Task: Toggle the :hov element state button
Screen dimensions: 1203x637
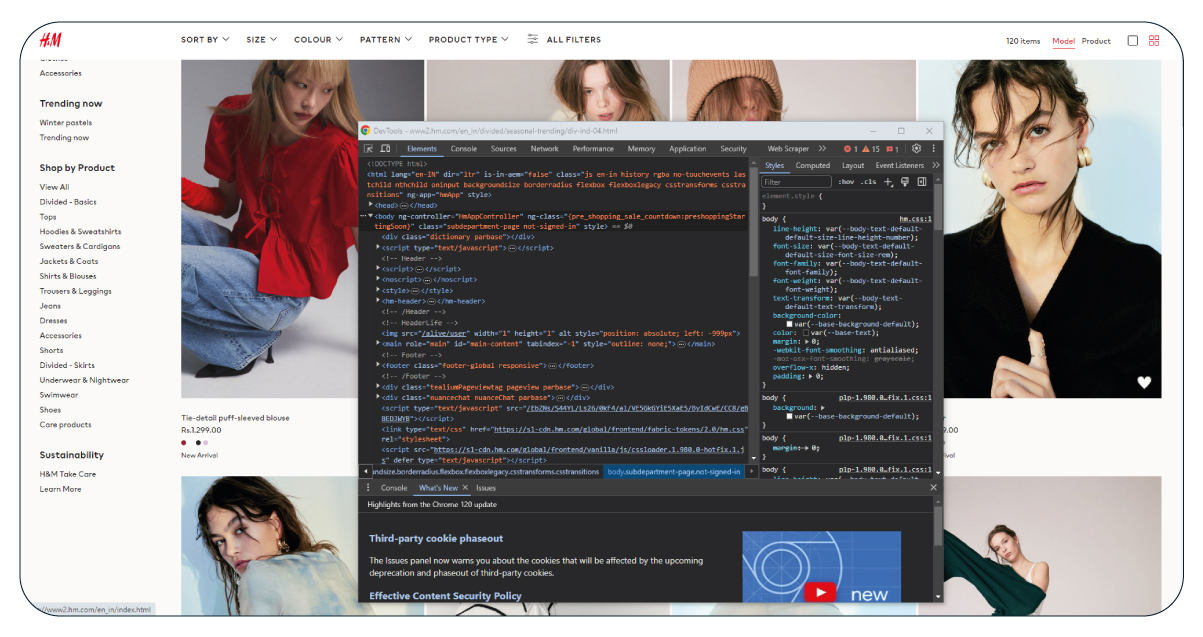Action: (x=847, y=182)
